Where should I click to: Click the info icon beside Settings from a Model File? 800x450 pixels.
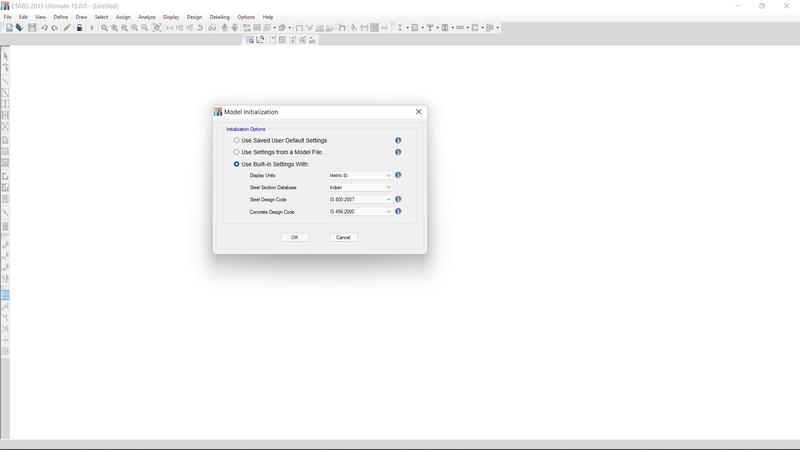(398, 152)
